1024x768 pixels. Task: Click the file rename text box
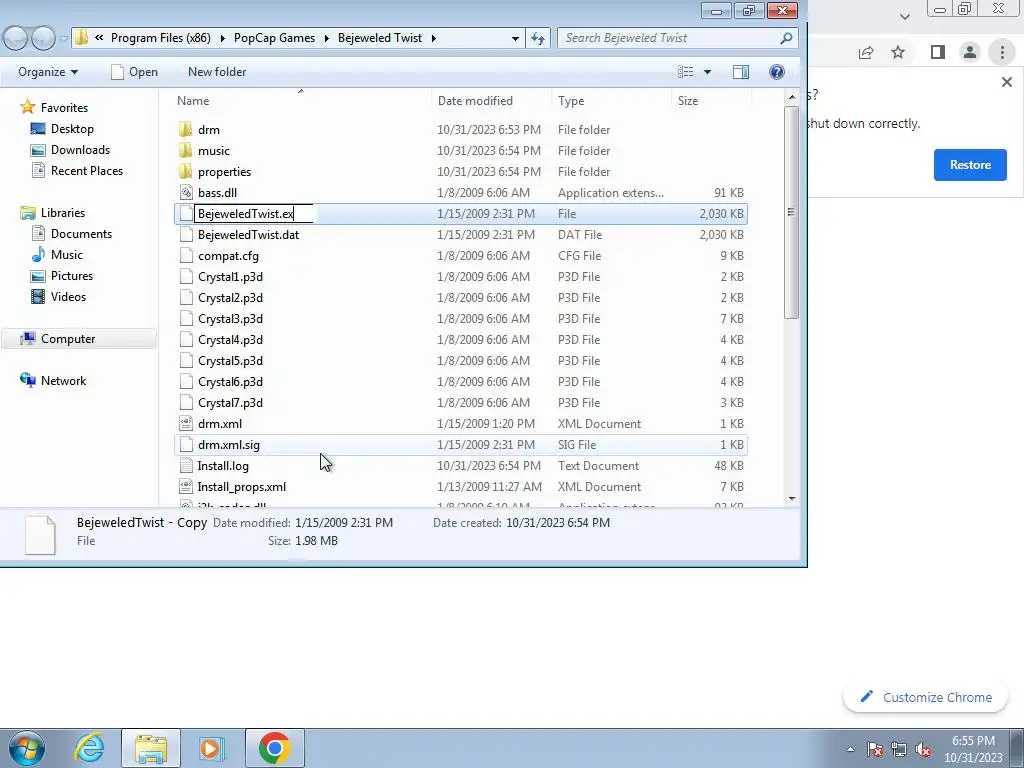[x=254, y=214]
